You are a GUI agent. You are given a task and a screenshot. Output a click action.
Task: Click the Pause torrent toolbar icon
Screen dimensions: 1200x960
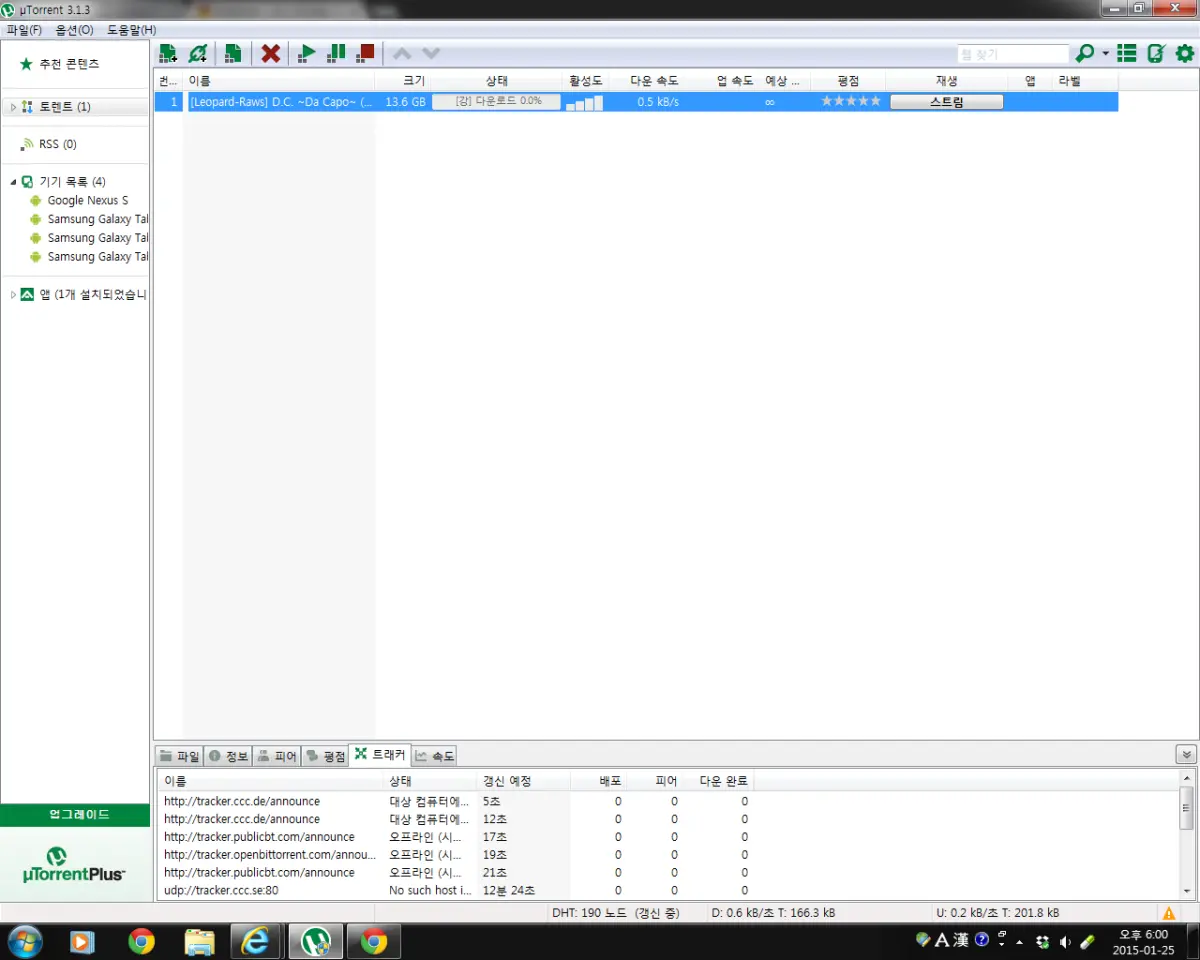[x=337, y=53]
